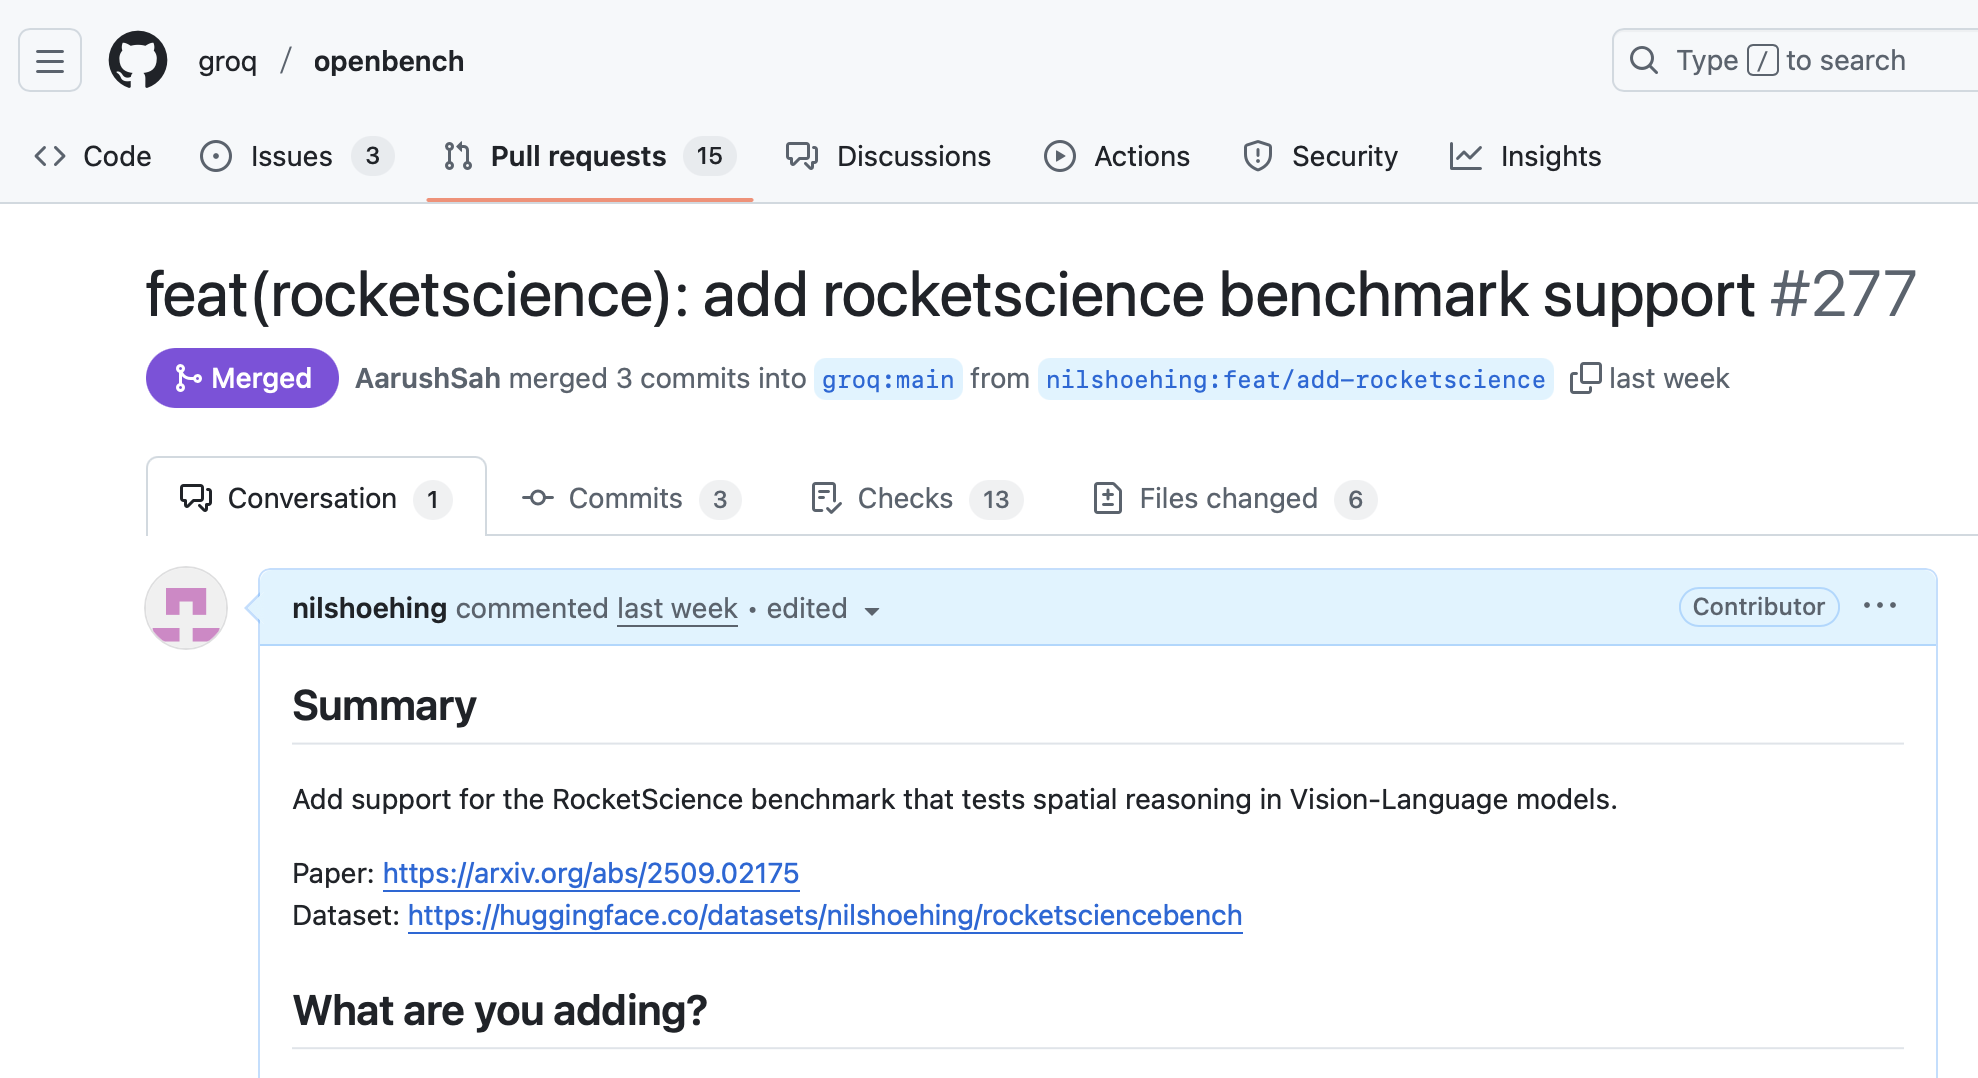Open the nilshoehing username link in comment
The image size is (1978, 1078).
[x=369, y=608]
